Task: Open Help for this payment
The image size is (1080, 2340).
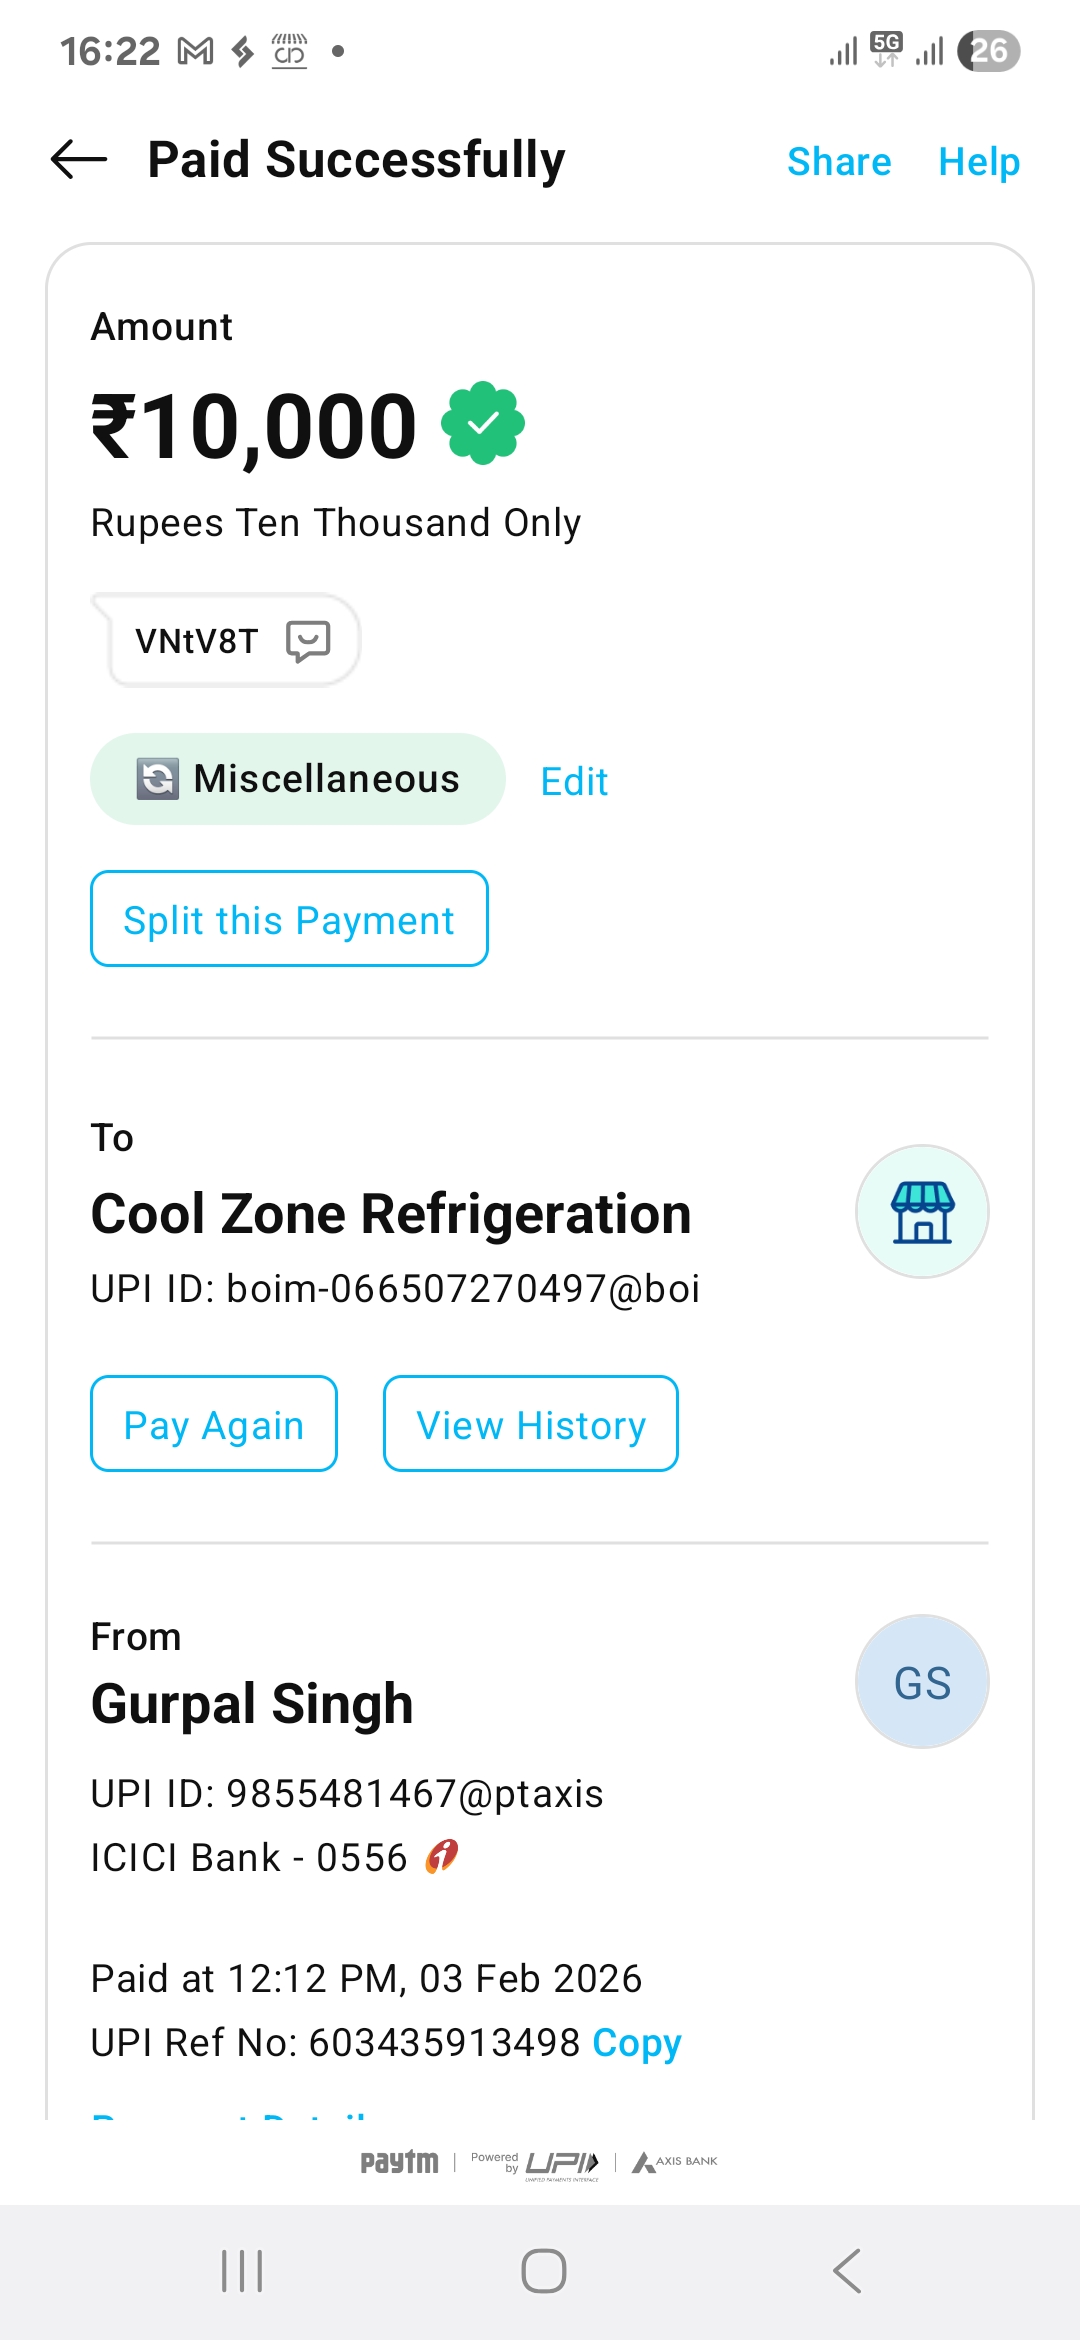Action: click(978, 162)
